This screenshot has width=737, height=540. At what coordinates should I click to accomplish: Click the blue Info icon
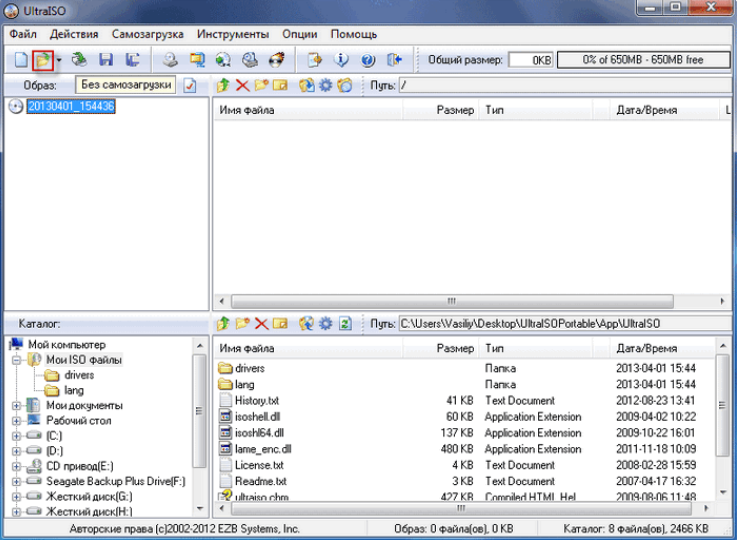[x=341, y=60]
